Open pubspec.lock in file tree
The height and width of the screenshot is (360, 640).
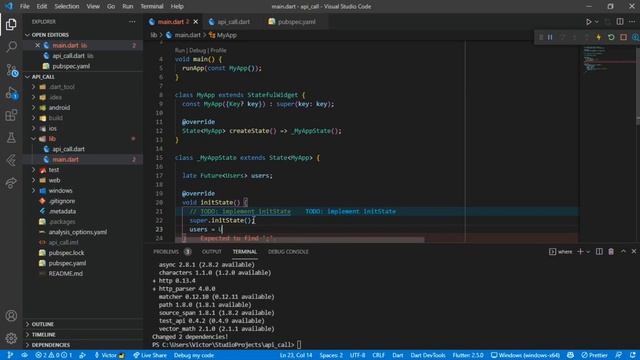67,253
